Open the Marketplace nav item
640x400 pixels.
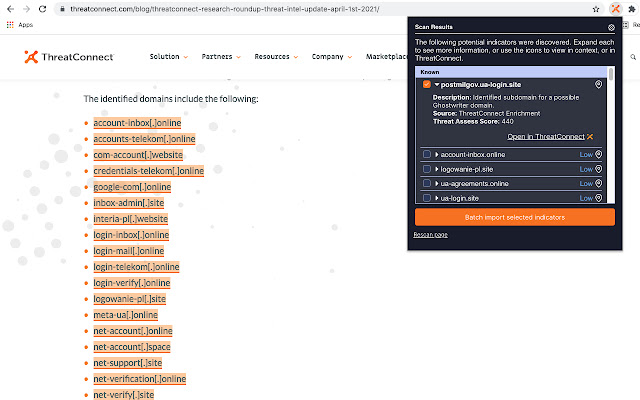pyautogui.click(x=386, y=57)
